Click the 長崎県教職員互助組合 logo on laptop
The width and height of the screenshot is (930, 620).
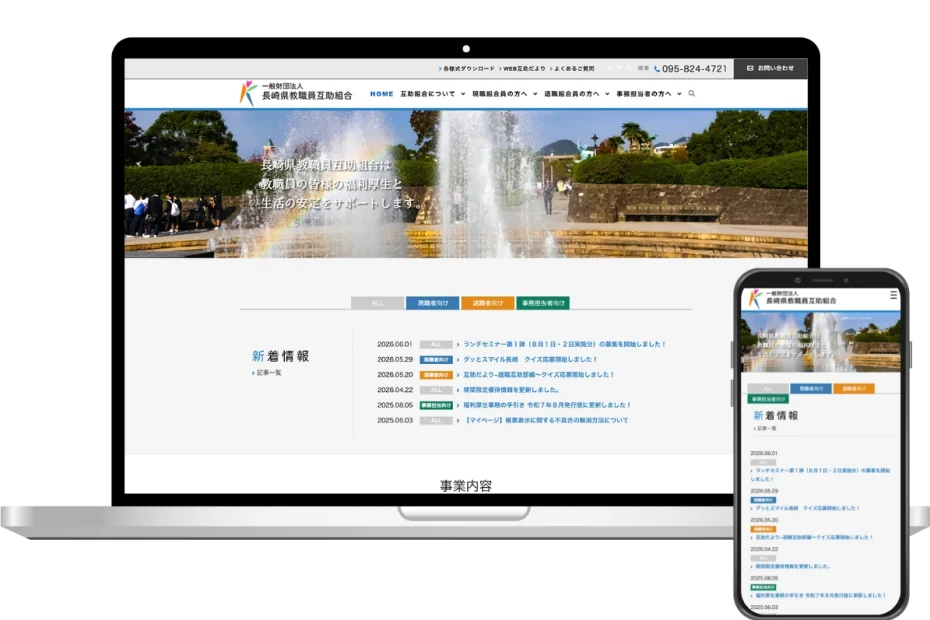click(296, 93)
